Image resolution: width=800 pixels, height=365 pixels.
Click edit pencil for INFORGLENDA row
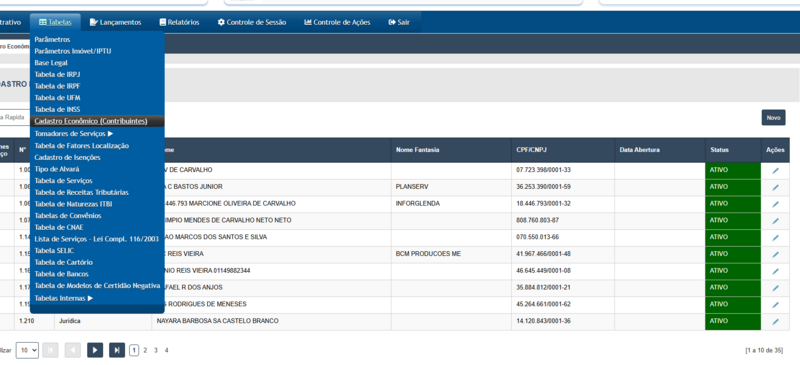775,204
